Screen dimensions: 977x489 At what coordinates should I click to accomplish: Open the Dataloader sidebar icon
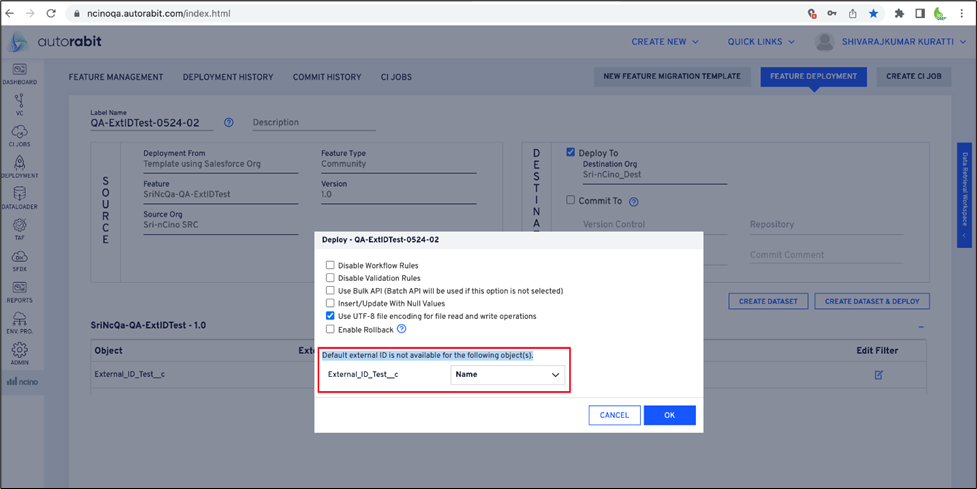point(19,195)
